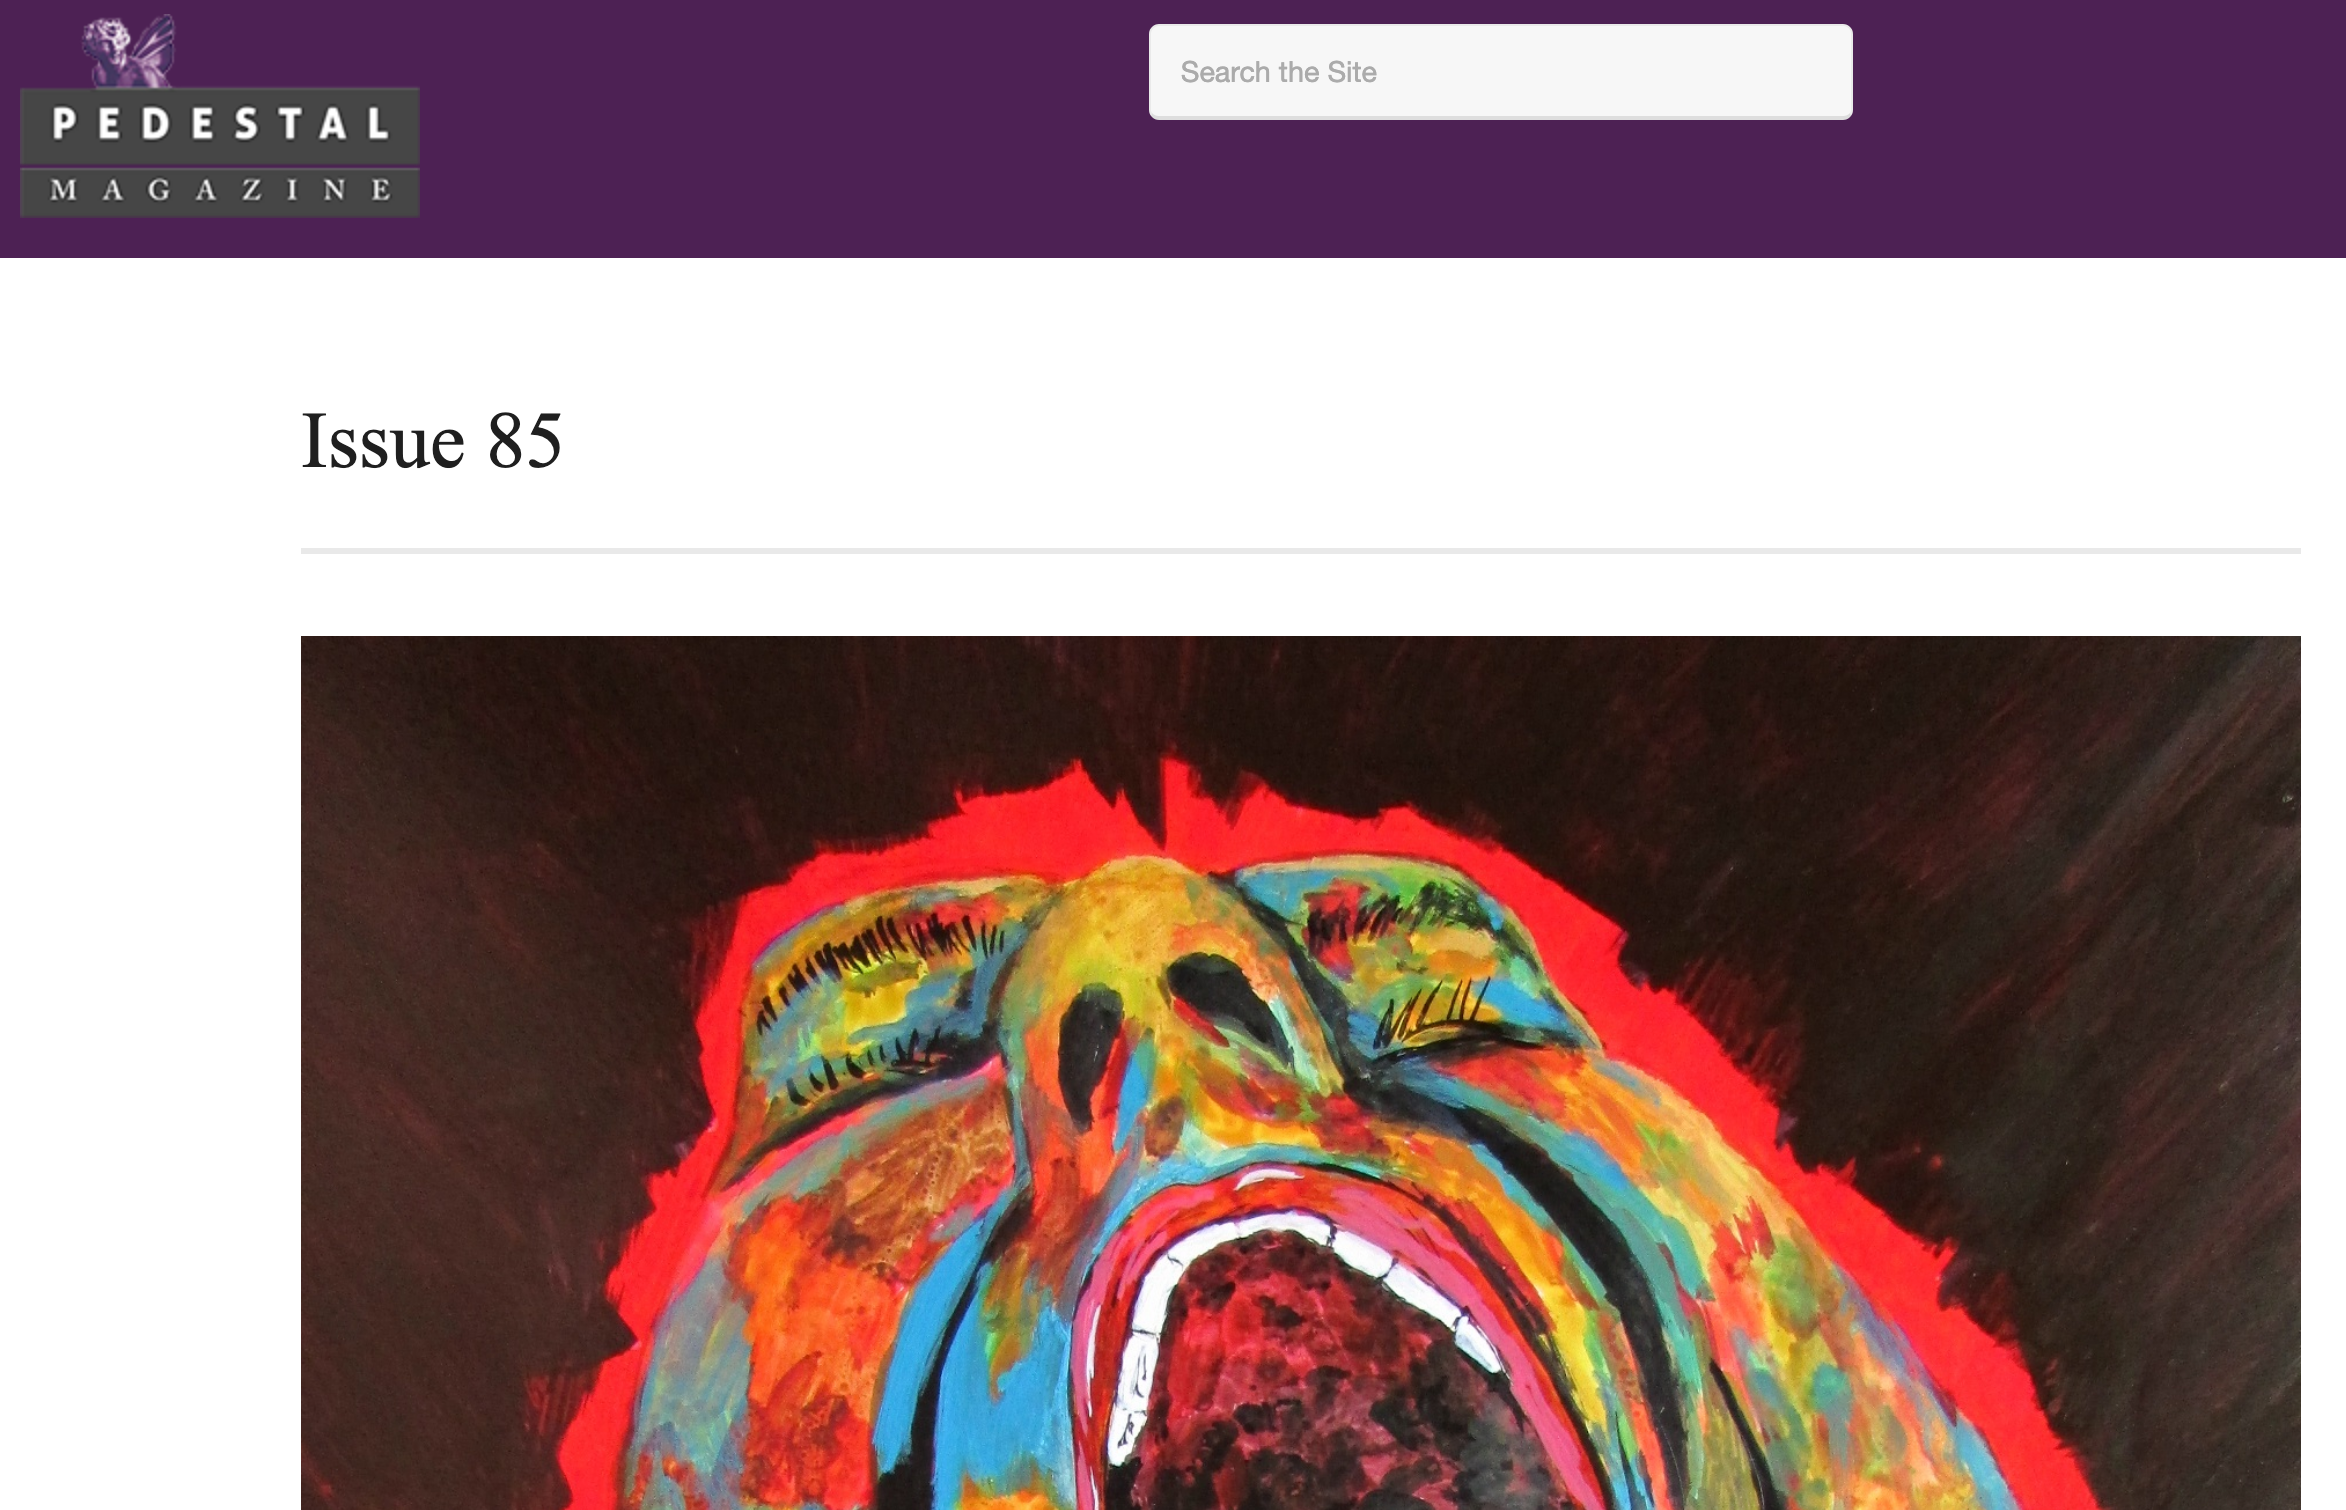The height and width of the screenshot is (1510, 2346).
Task: Click the Issue 85 heading
Action: [431, 441]
